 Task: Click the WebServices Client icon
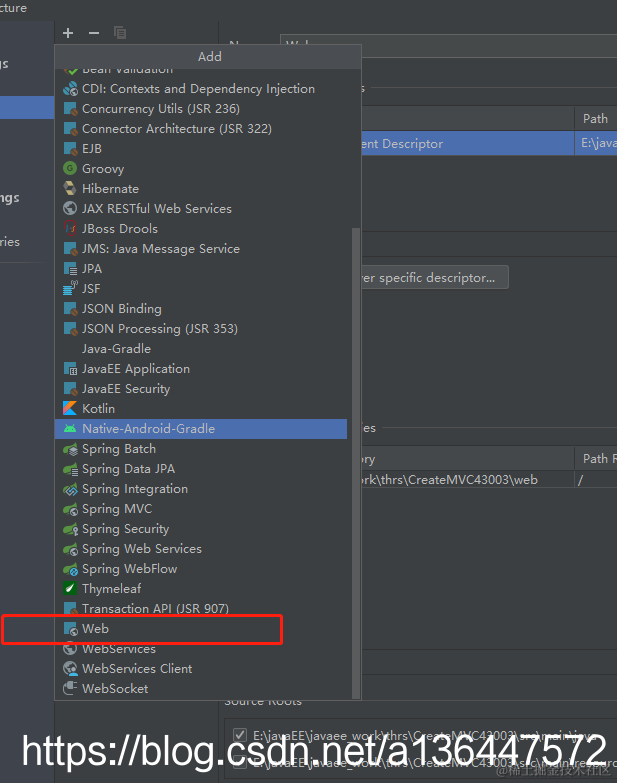70,669
